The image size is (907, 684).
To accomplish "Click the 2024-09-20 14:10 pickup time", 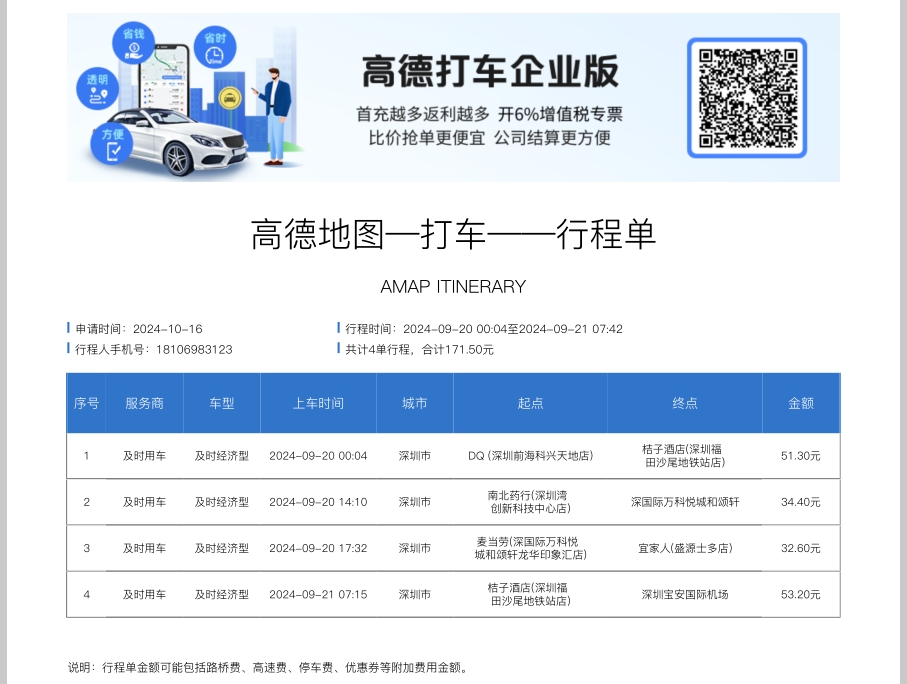I will (318, 502).
